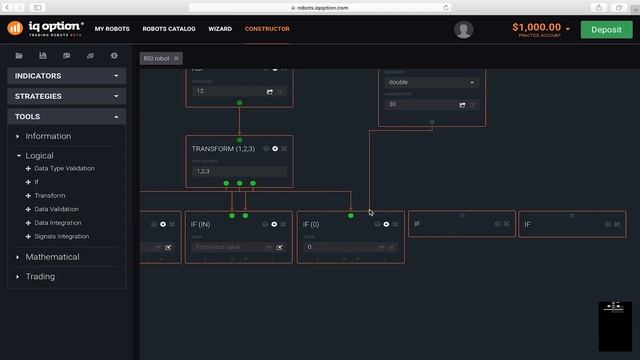Click link icon beside value 12 field

click(x=269, y=92)
